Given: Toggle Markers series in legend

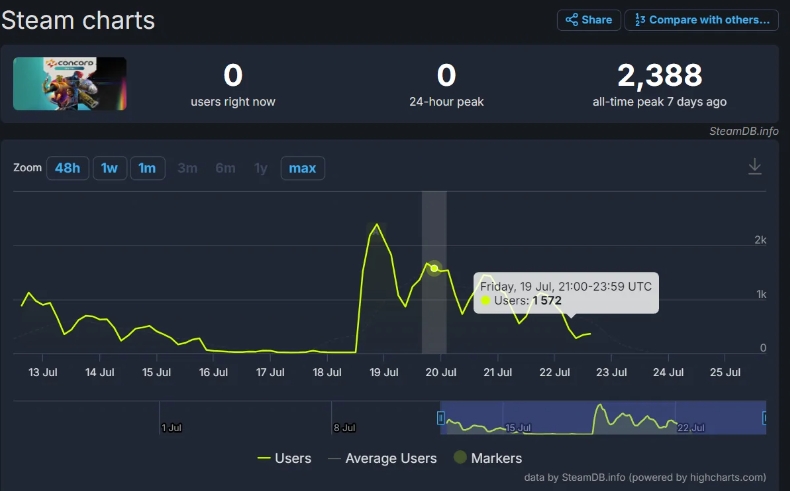Looking at the screenshot, I should [488, 458].
